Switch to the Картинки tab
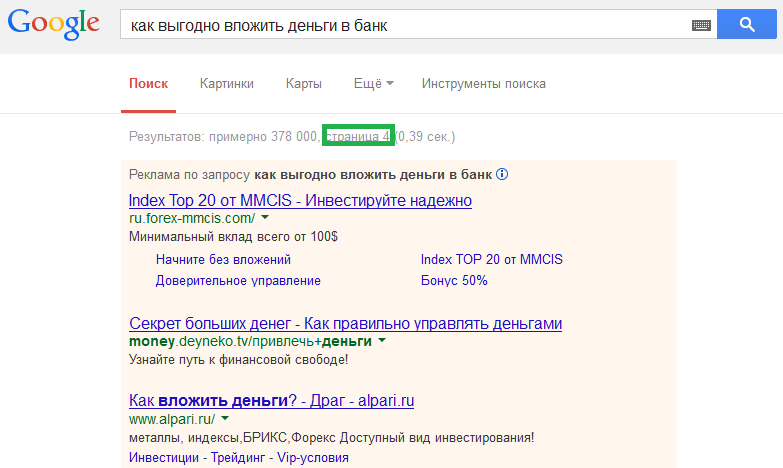The width and height of the screenshot is (783, 468). pyautogui.click(x=227, y=83)
